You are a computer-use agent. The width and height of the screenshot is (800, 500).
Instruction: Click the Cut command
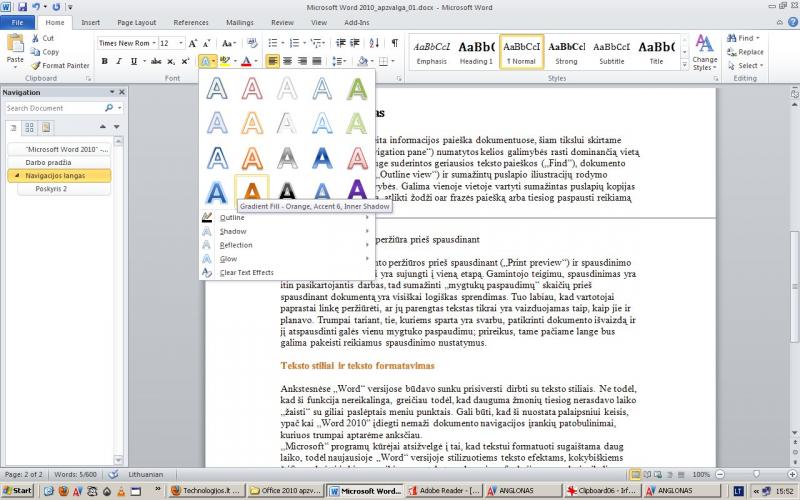pos(42,38)
